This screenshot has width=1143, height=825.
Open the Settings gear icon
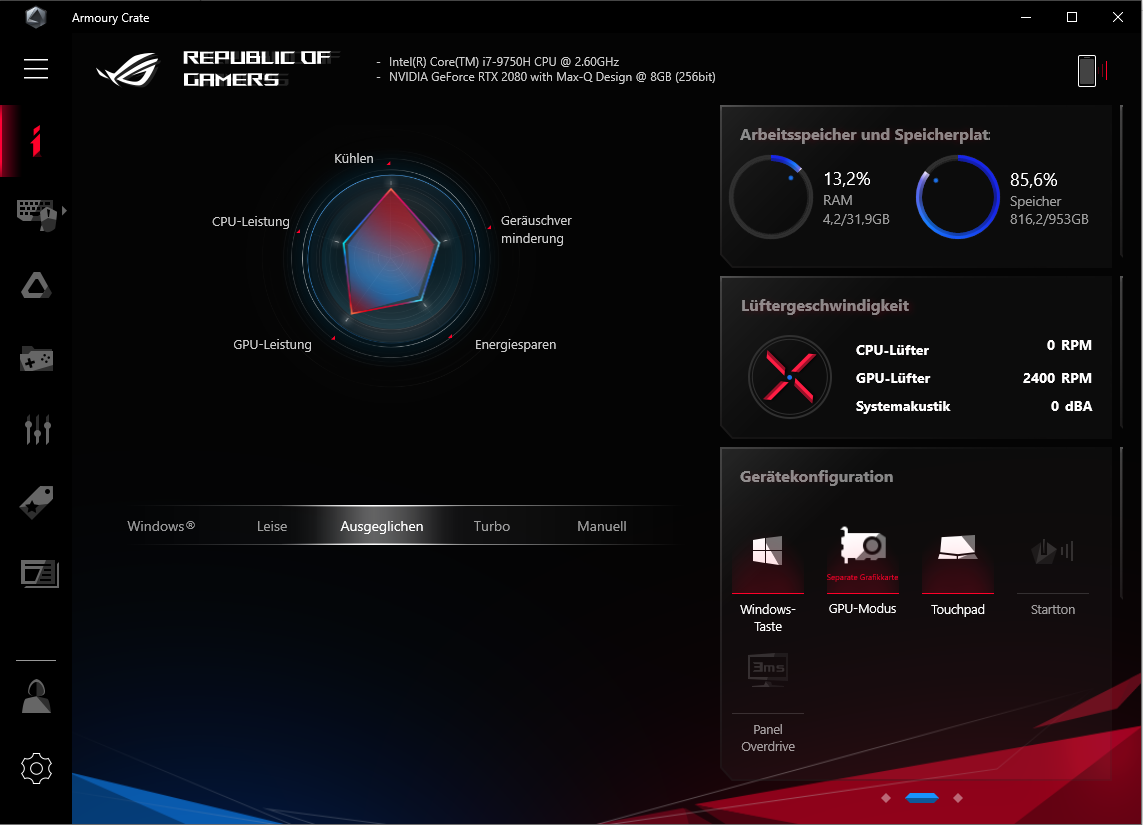[36, 768]
